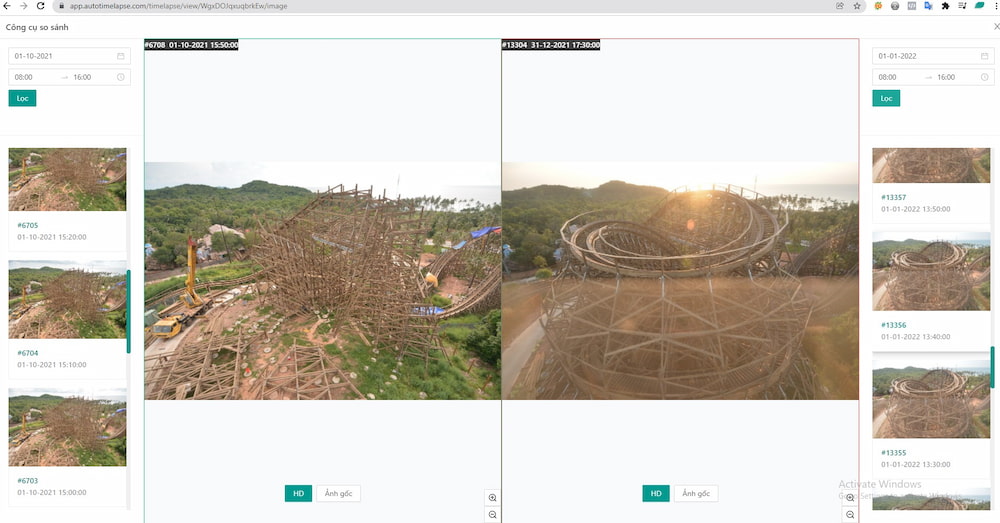Click the green profile avatar icon
The image size is (1000, 523).
pos(979,6)
